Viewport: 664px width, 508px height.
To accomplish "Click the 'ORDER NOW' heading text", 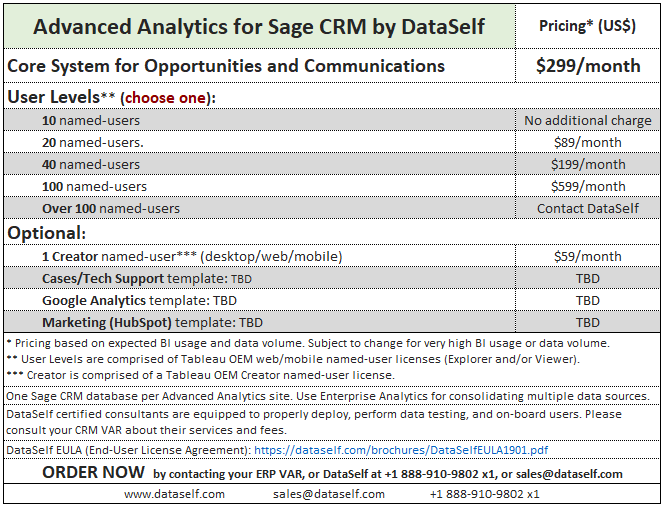I will [93, 472].
